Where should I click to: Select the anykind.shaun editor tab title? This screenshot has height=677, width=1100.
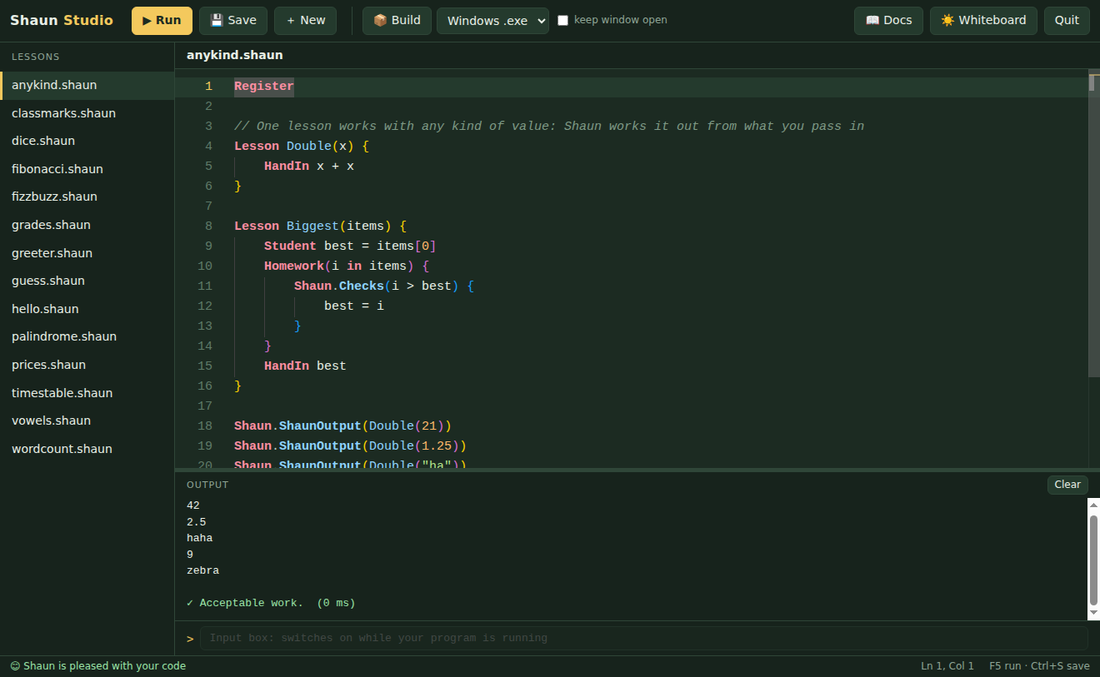[234, 55]
